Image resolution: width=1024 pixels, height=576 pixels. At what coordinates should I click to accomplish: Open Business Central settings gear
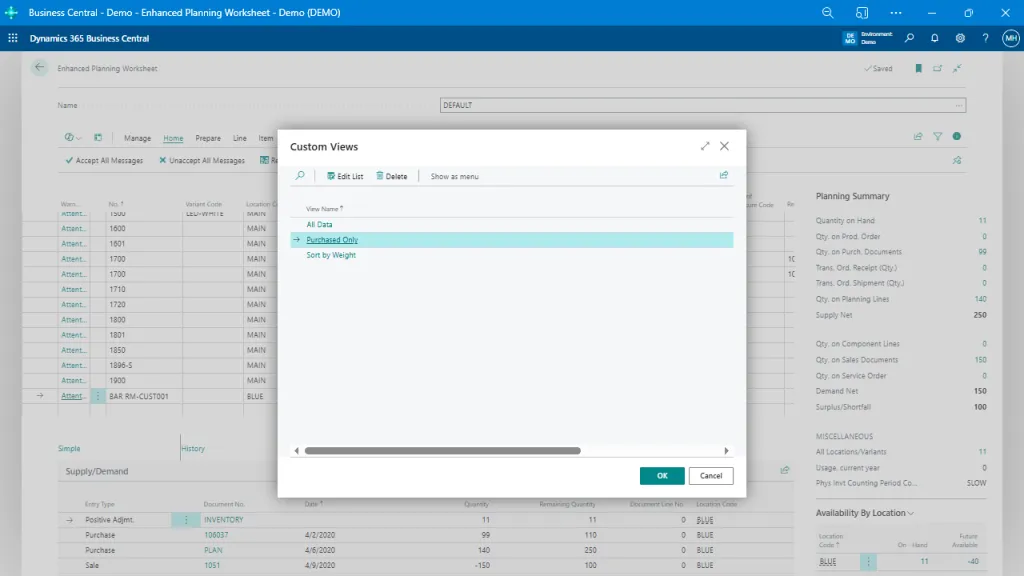958,37
